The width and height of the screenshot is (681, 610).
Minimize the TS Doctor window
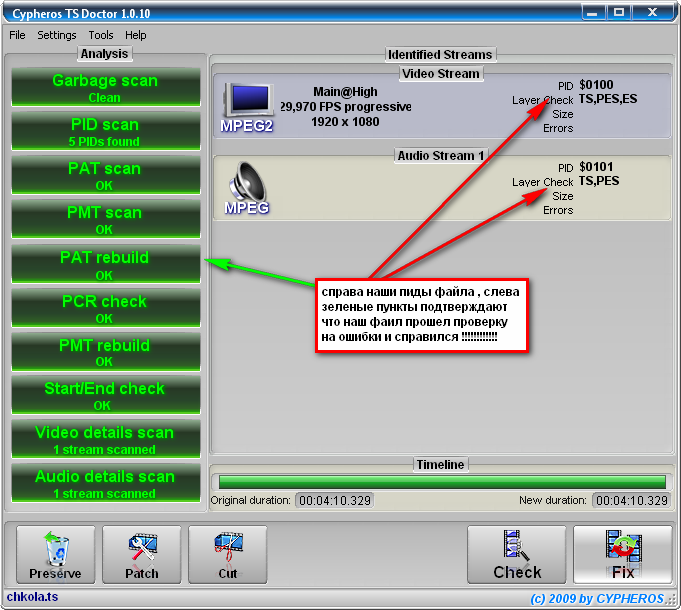[593, 13]
